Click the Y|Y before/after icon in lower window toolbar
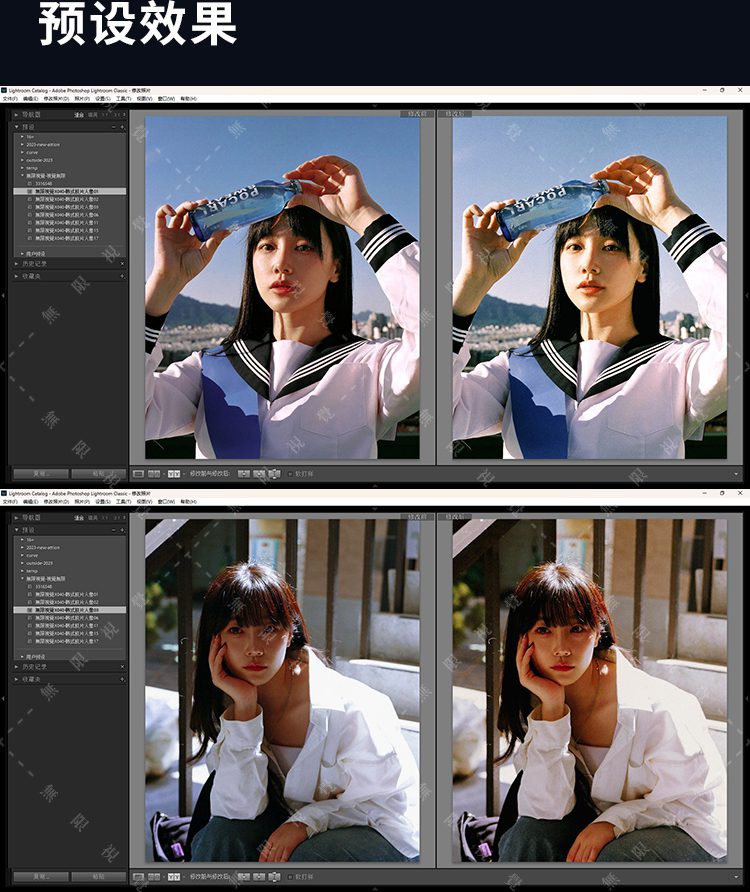Screen dimensions: 750x892 click(x=173, y=876)
